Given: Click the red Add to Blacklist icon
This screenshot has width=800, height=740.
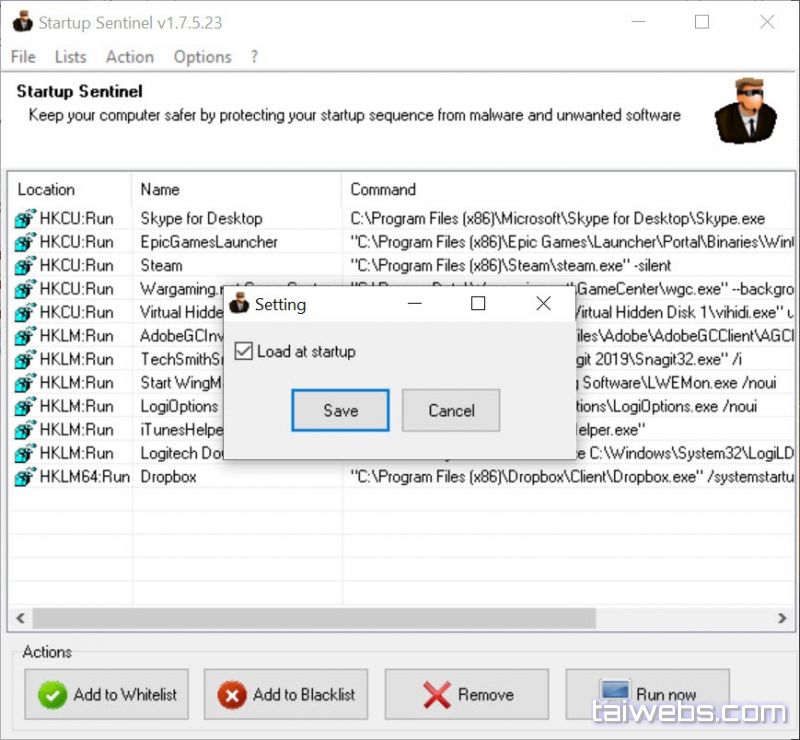Looking at the screenshot, I should (x=232, y=694).
